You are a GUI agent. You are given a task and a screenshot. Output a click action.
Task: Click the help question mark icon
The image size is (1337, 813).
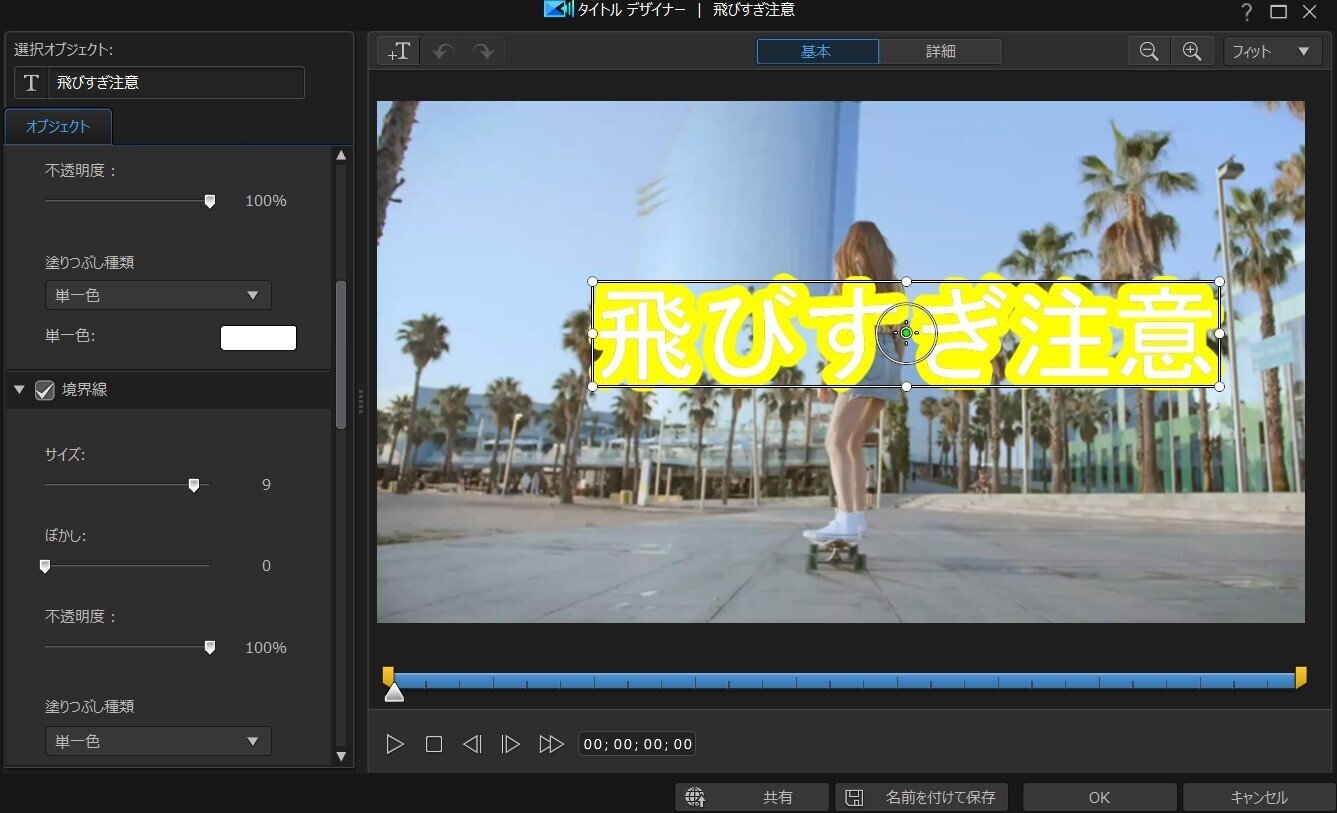pyautogui.click(x=1247, y=12)
